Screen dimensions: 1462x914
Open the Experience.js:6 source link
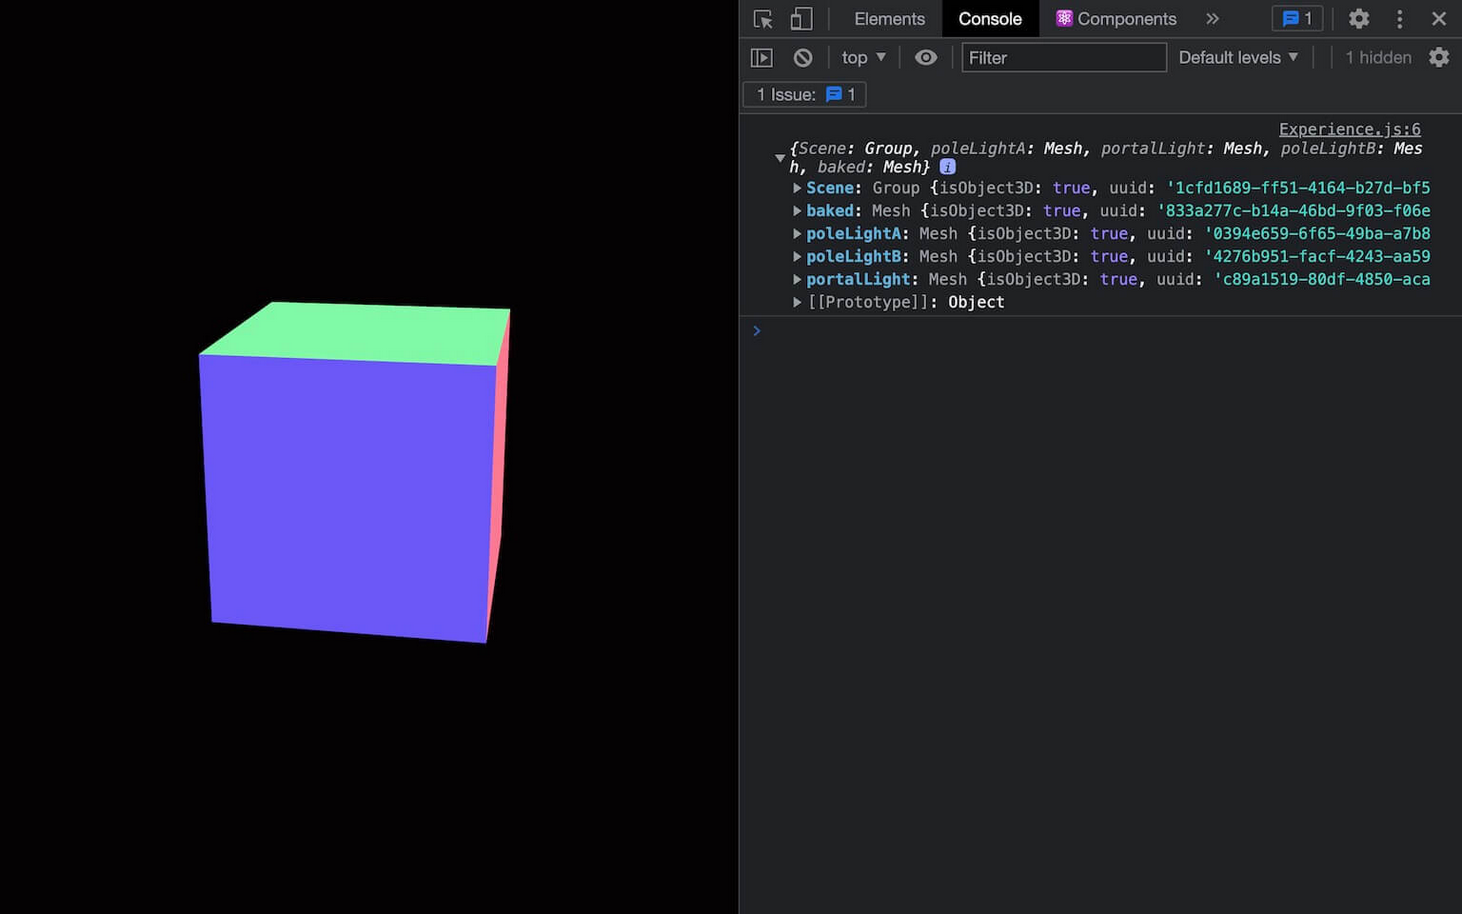tap(1349, 129)
